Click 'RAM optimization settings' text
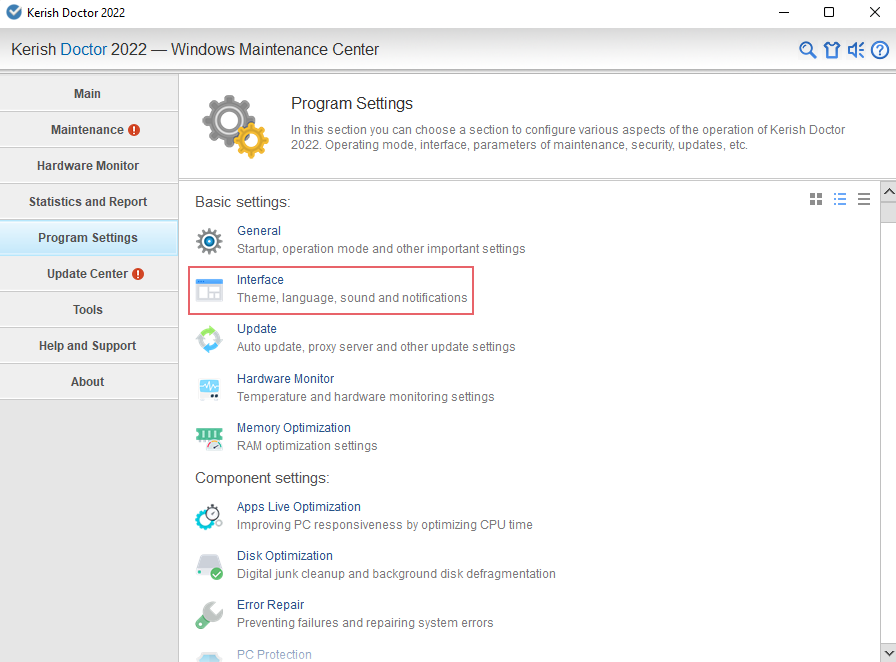The height and width of the screenshot is (662, 896). click(307, 446)
